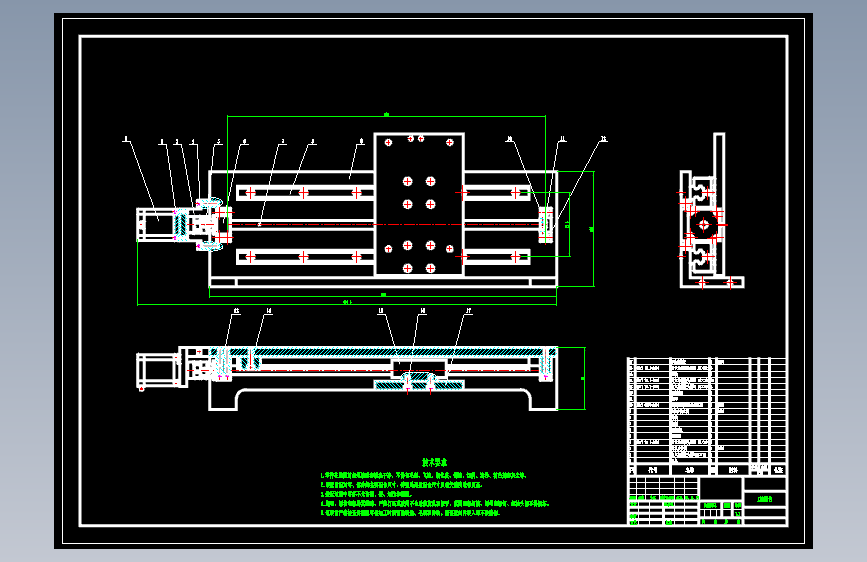Select the right-hand side view drawing
The height and width of the screenshot is (562, 867).
coord(711,211)
